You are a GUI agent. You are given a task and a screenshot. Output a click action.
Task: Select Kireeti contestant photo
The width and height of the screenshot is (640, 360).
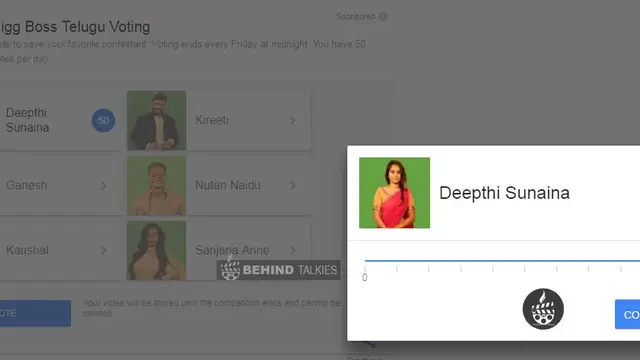click(156, 120)
